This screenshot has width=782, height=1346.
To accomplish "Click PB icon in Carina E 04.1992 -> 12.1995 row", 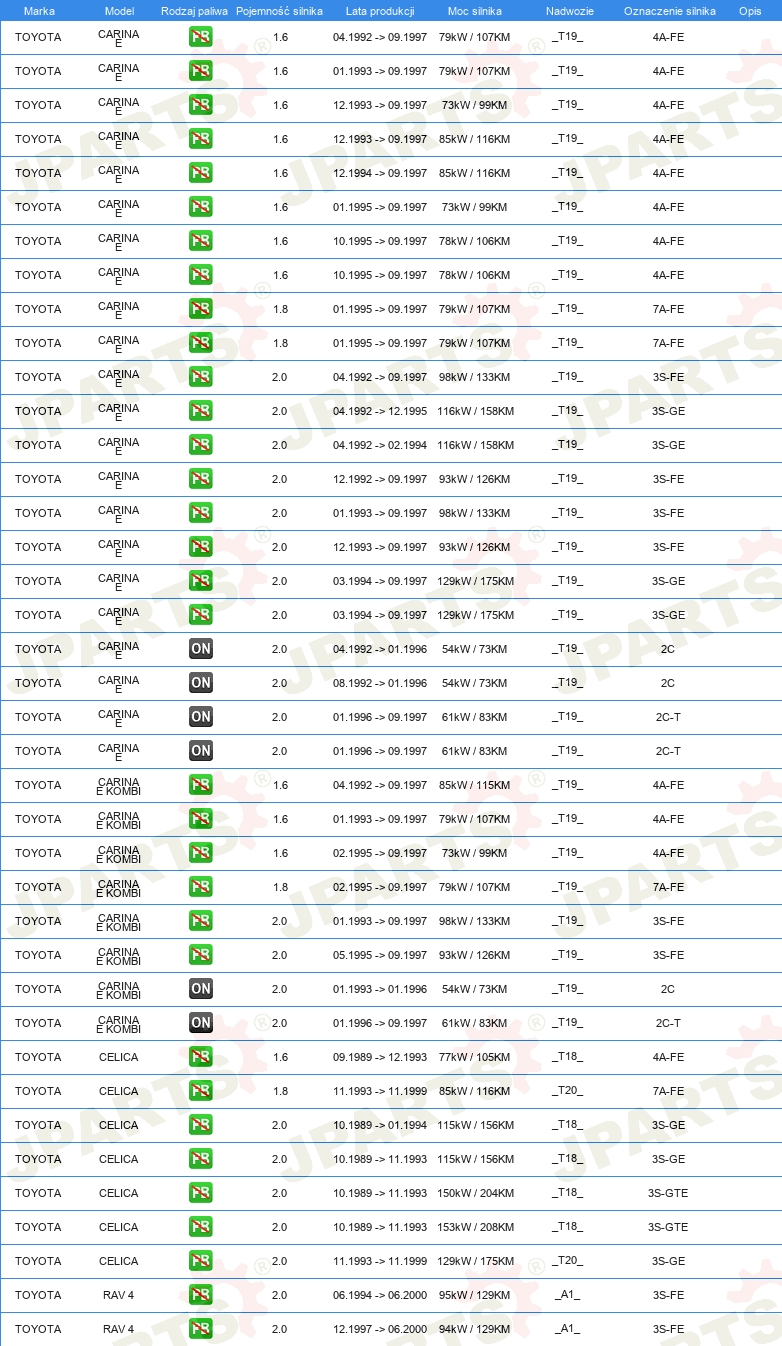I will (200, 411).
